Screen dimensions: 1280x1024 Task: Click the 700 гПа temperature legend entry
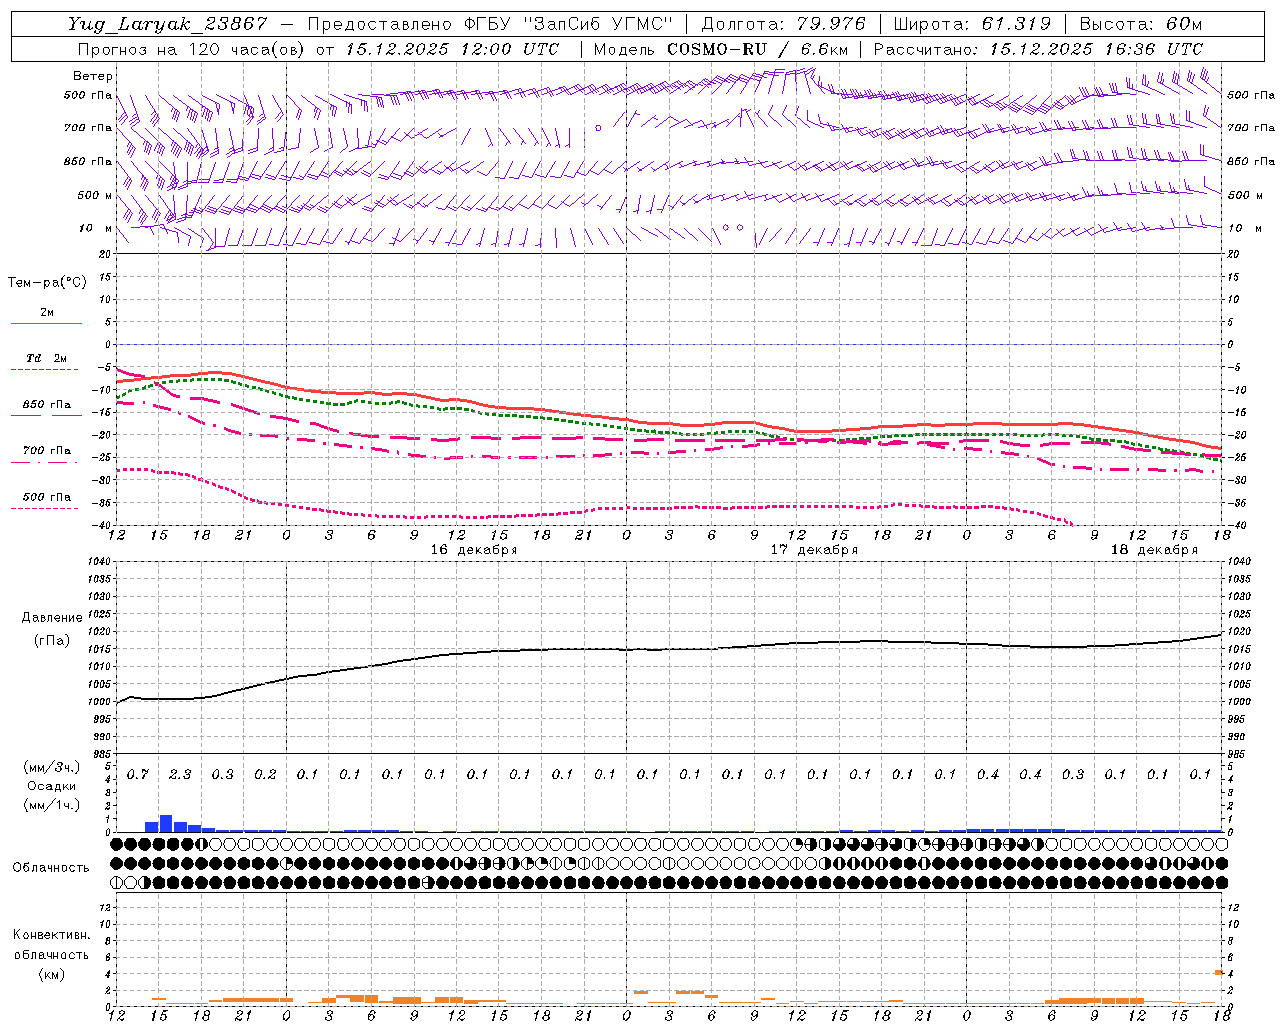click(x=47, y=450)
